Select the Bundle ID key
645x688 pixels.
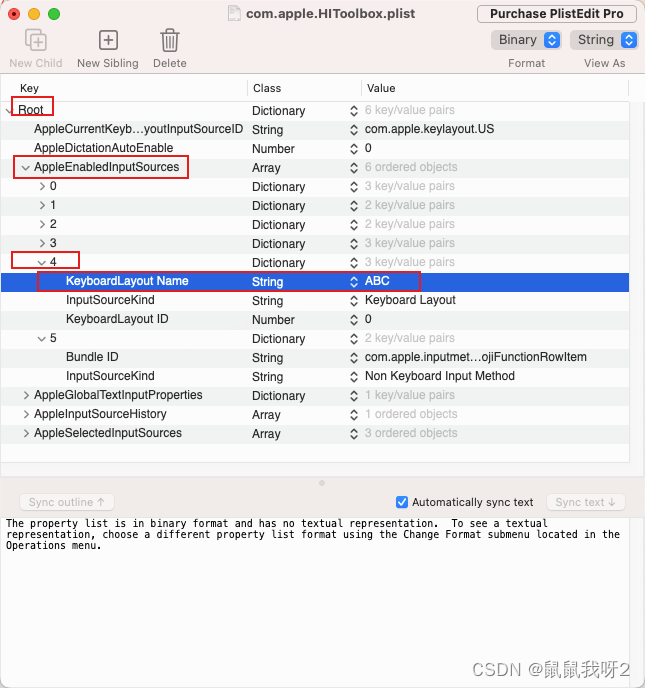point(92,357)
